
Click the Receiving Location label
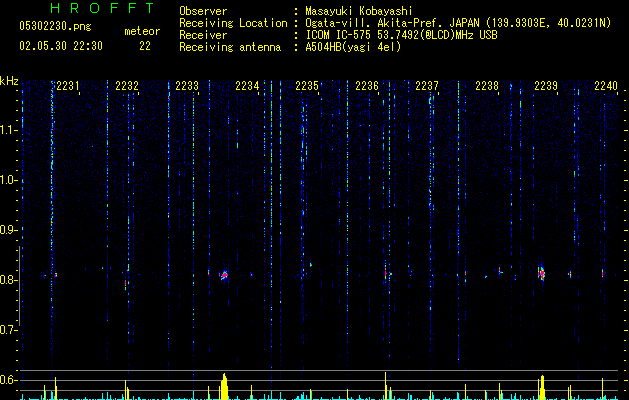click(233, 23)
